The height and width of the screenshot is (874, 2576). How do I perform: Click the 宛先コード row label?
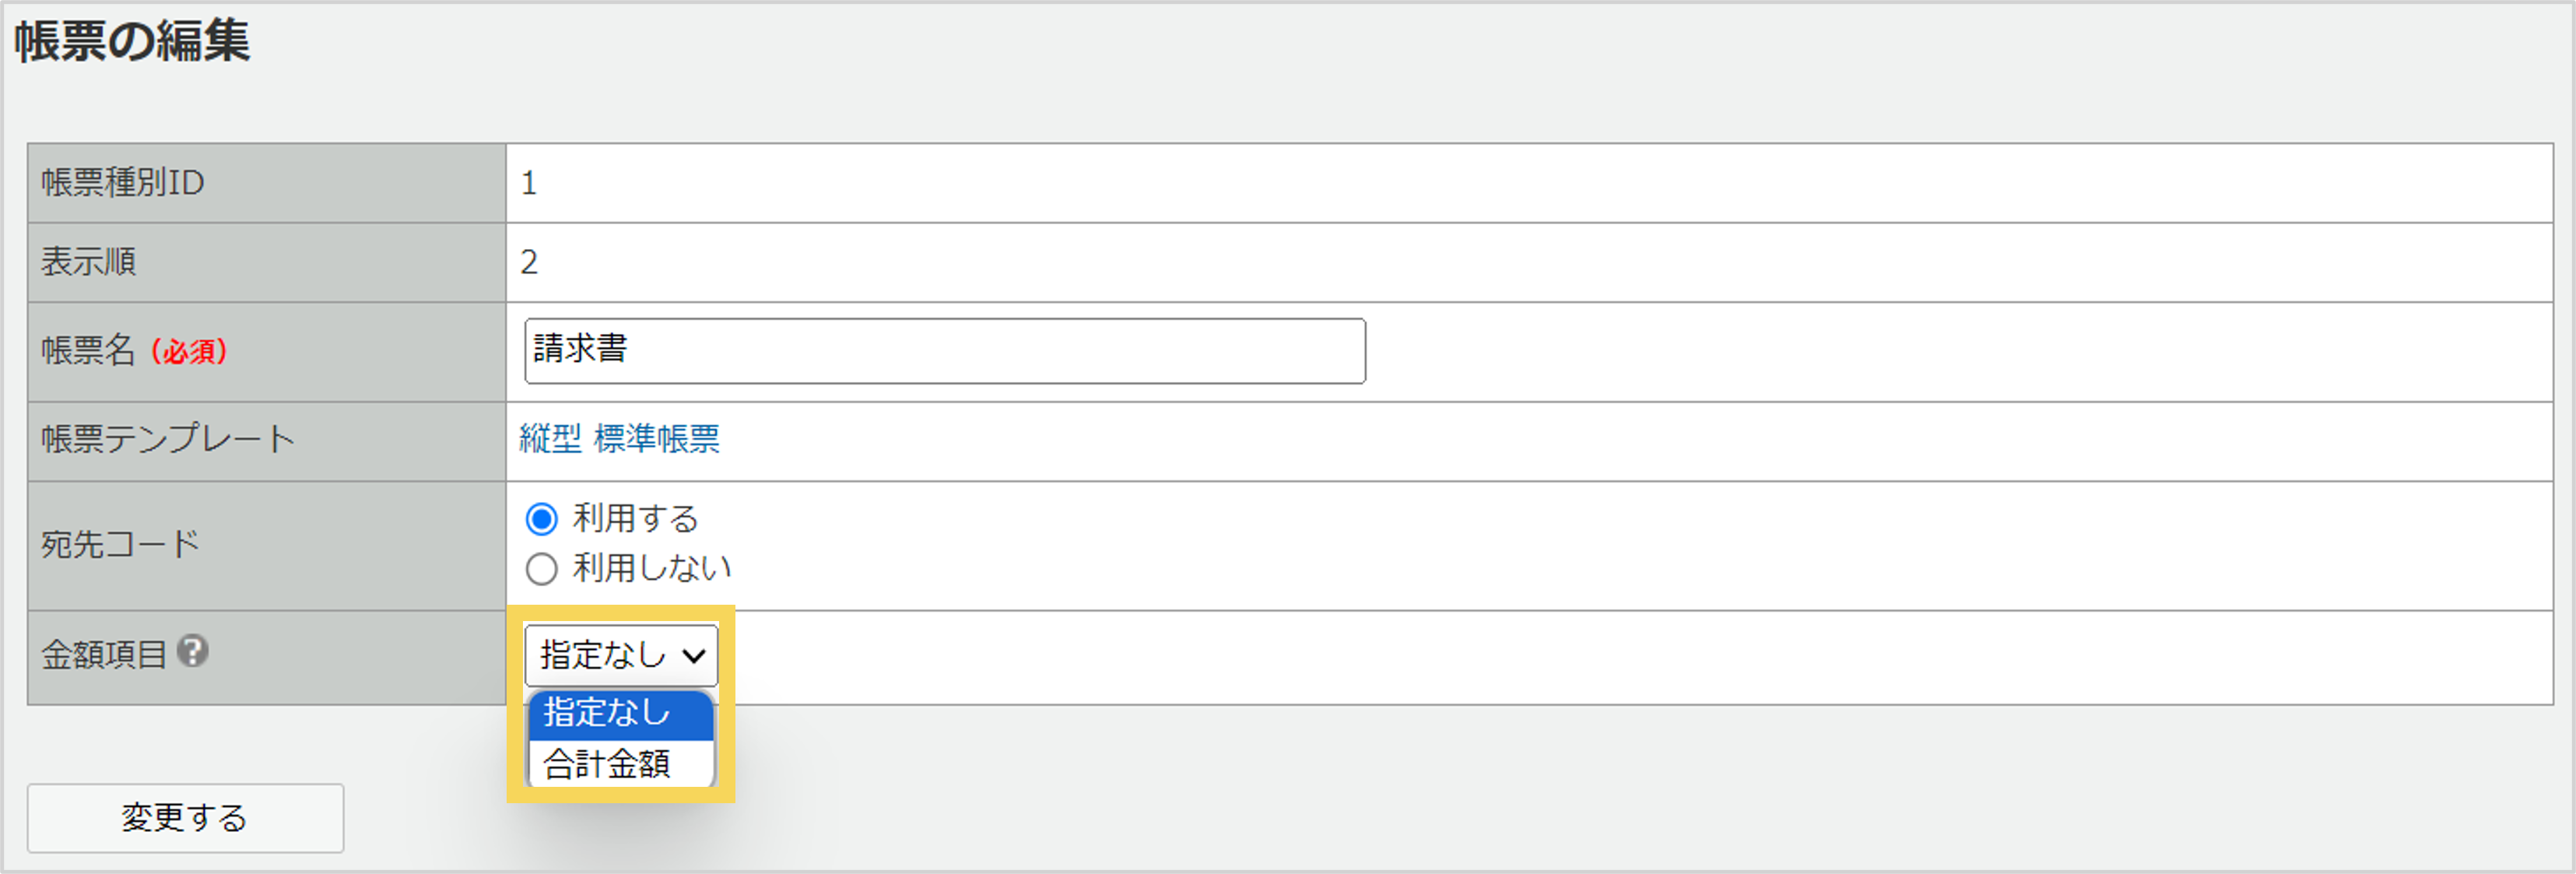pyautogui.click(x=120, y=545)
